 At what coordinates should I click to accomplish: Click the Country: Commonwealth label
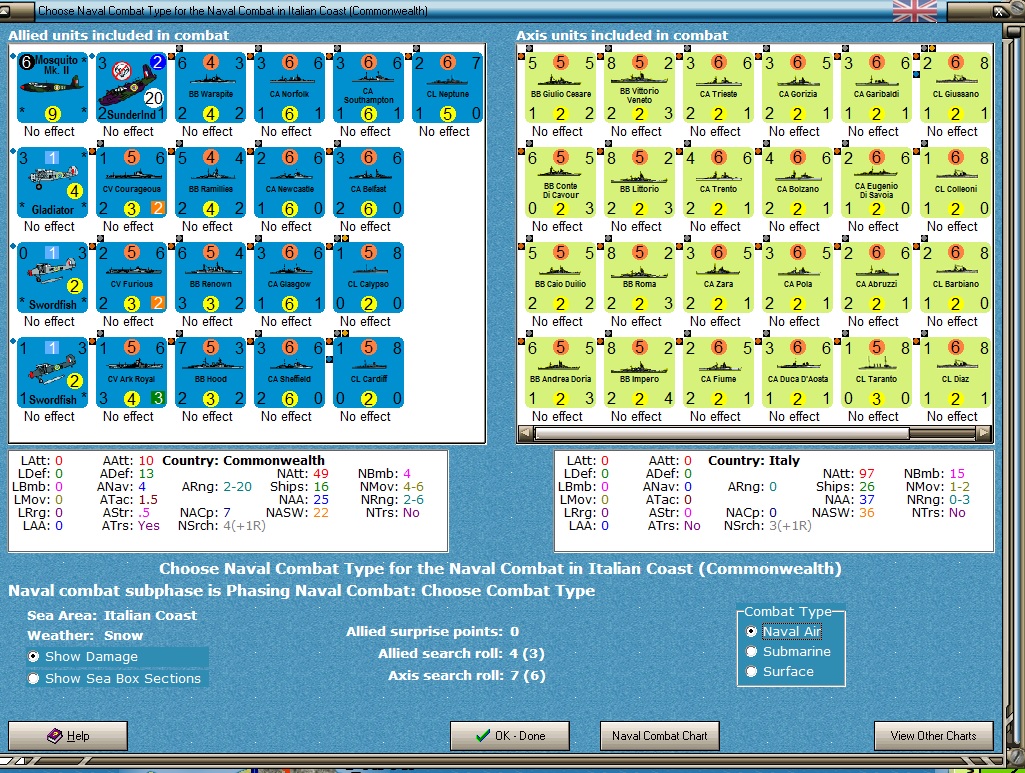243,461
